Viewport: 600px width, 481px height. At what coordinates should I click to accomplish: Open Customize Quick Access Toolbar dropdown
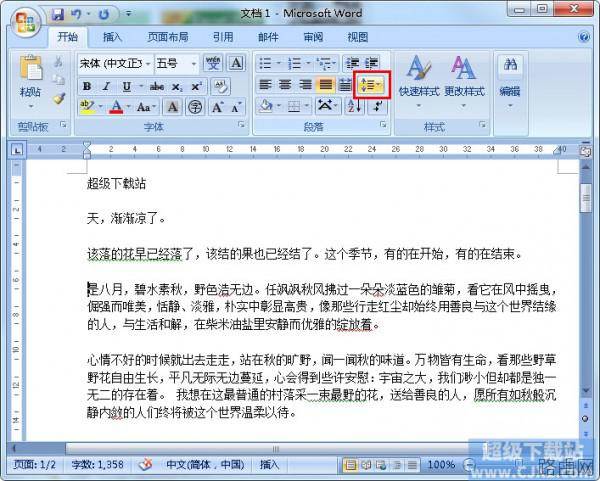[129, 14]
